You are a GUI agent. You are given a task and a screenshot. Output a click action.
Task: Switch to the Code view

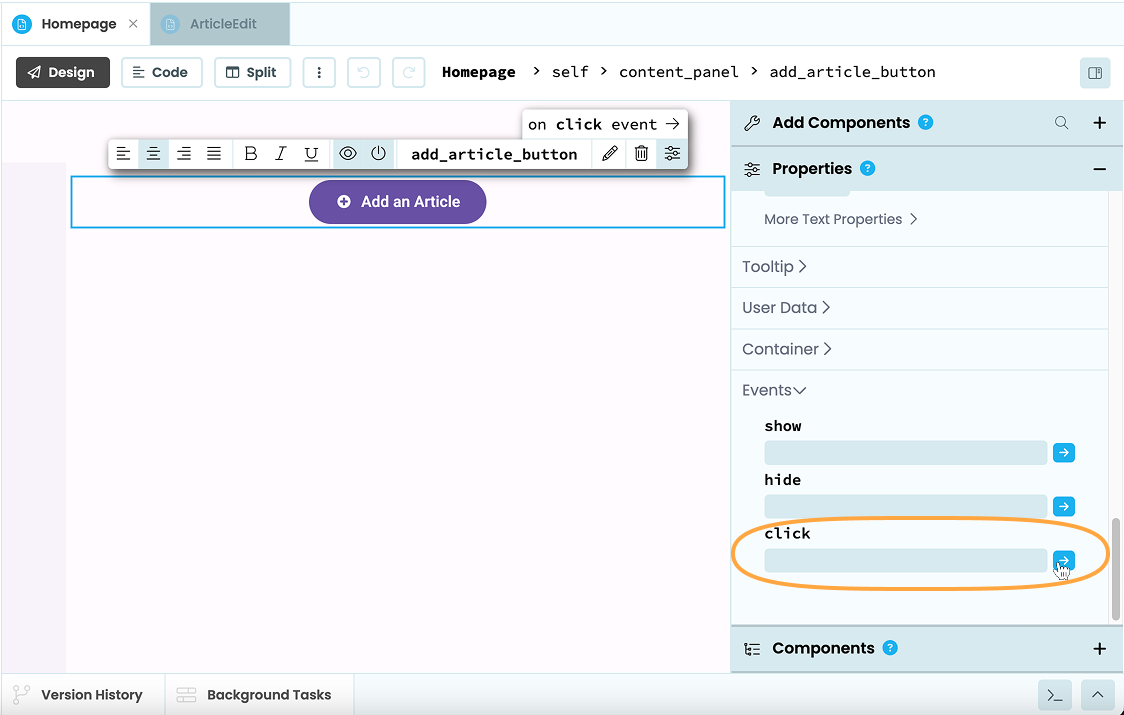tap(161, 72)
